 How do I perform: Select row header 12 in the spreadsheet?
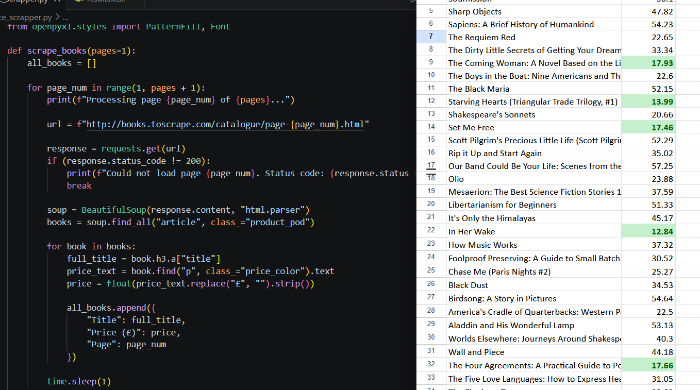(431, 101)
